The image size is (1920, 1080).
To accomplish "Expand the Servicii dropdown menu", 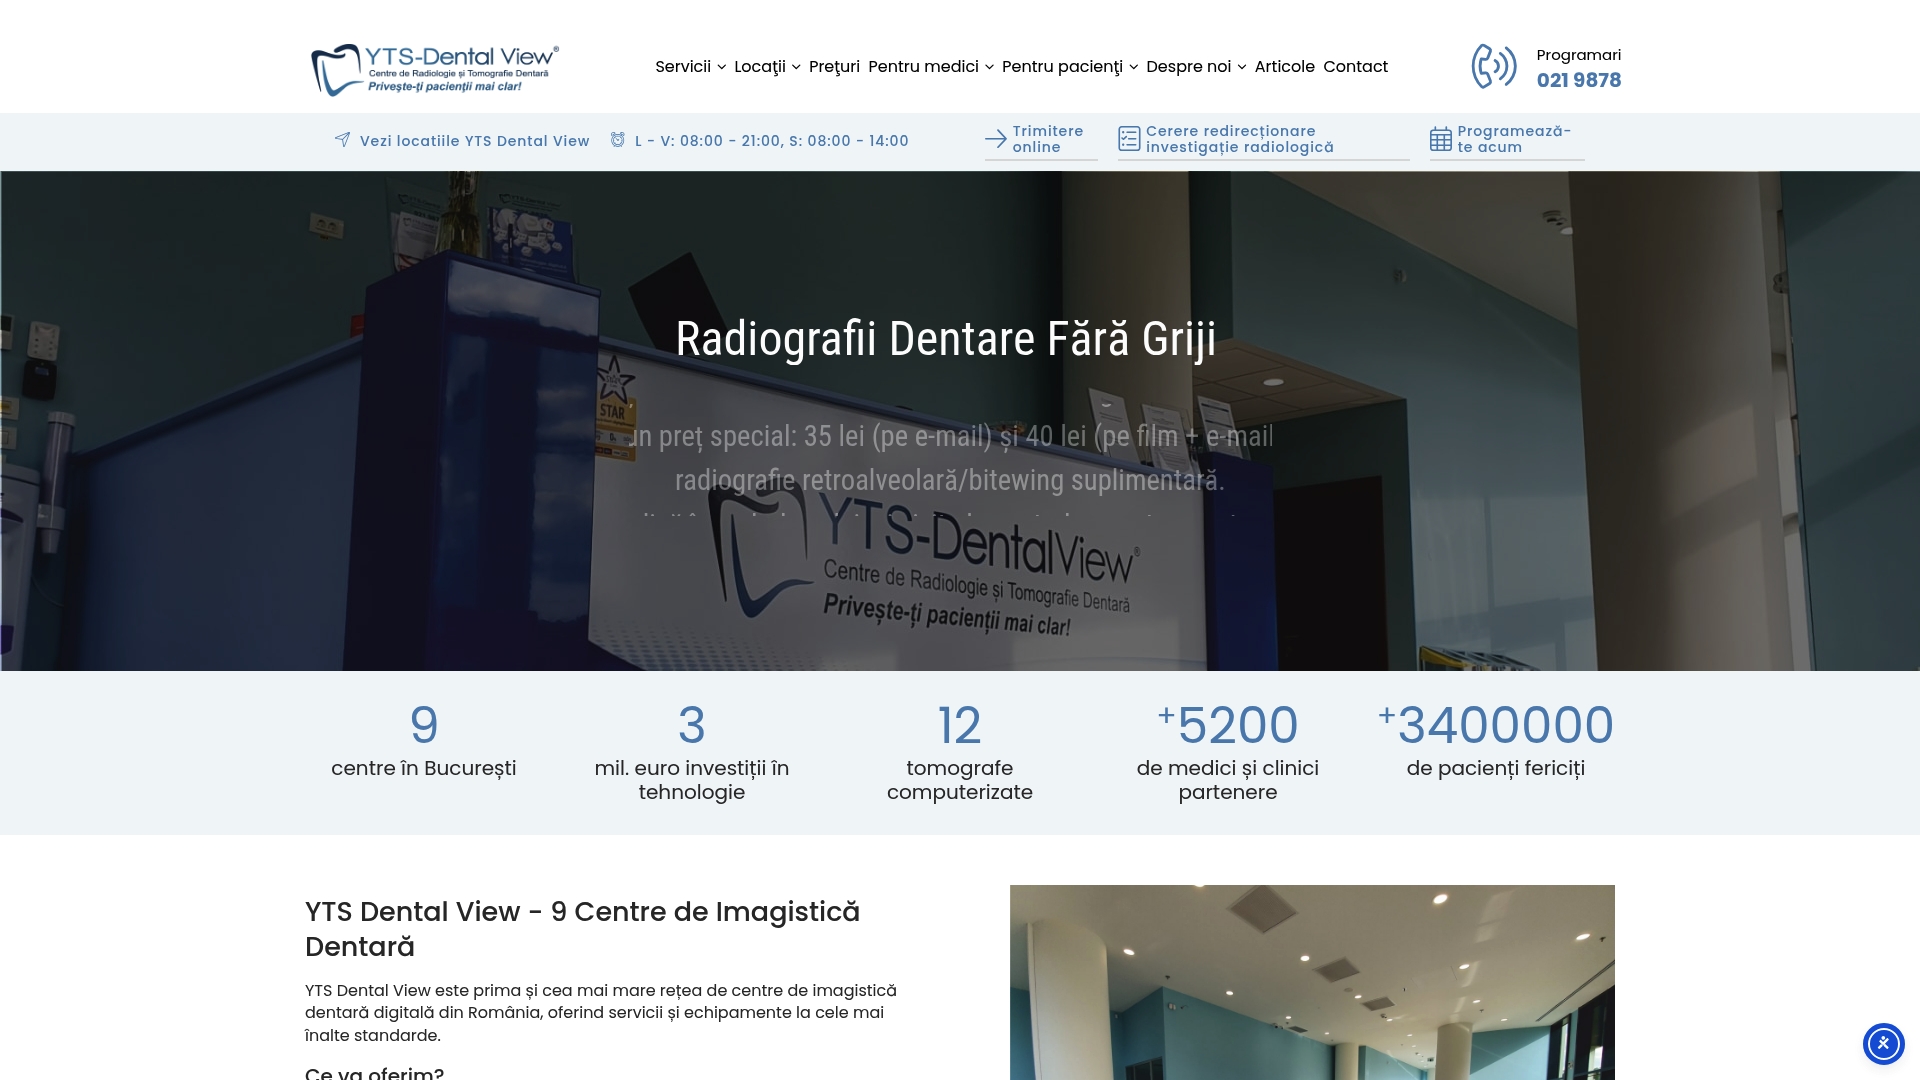I will 689,67.
